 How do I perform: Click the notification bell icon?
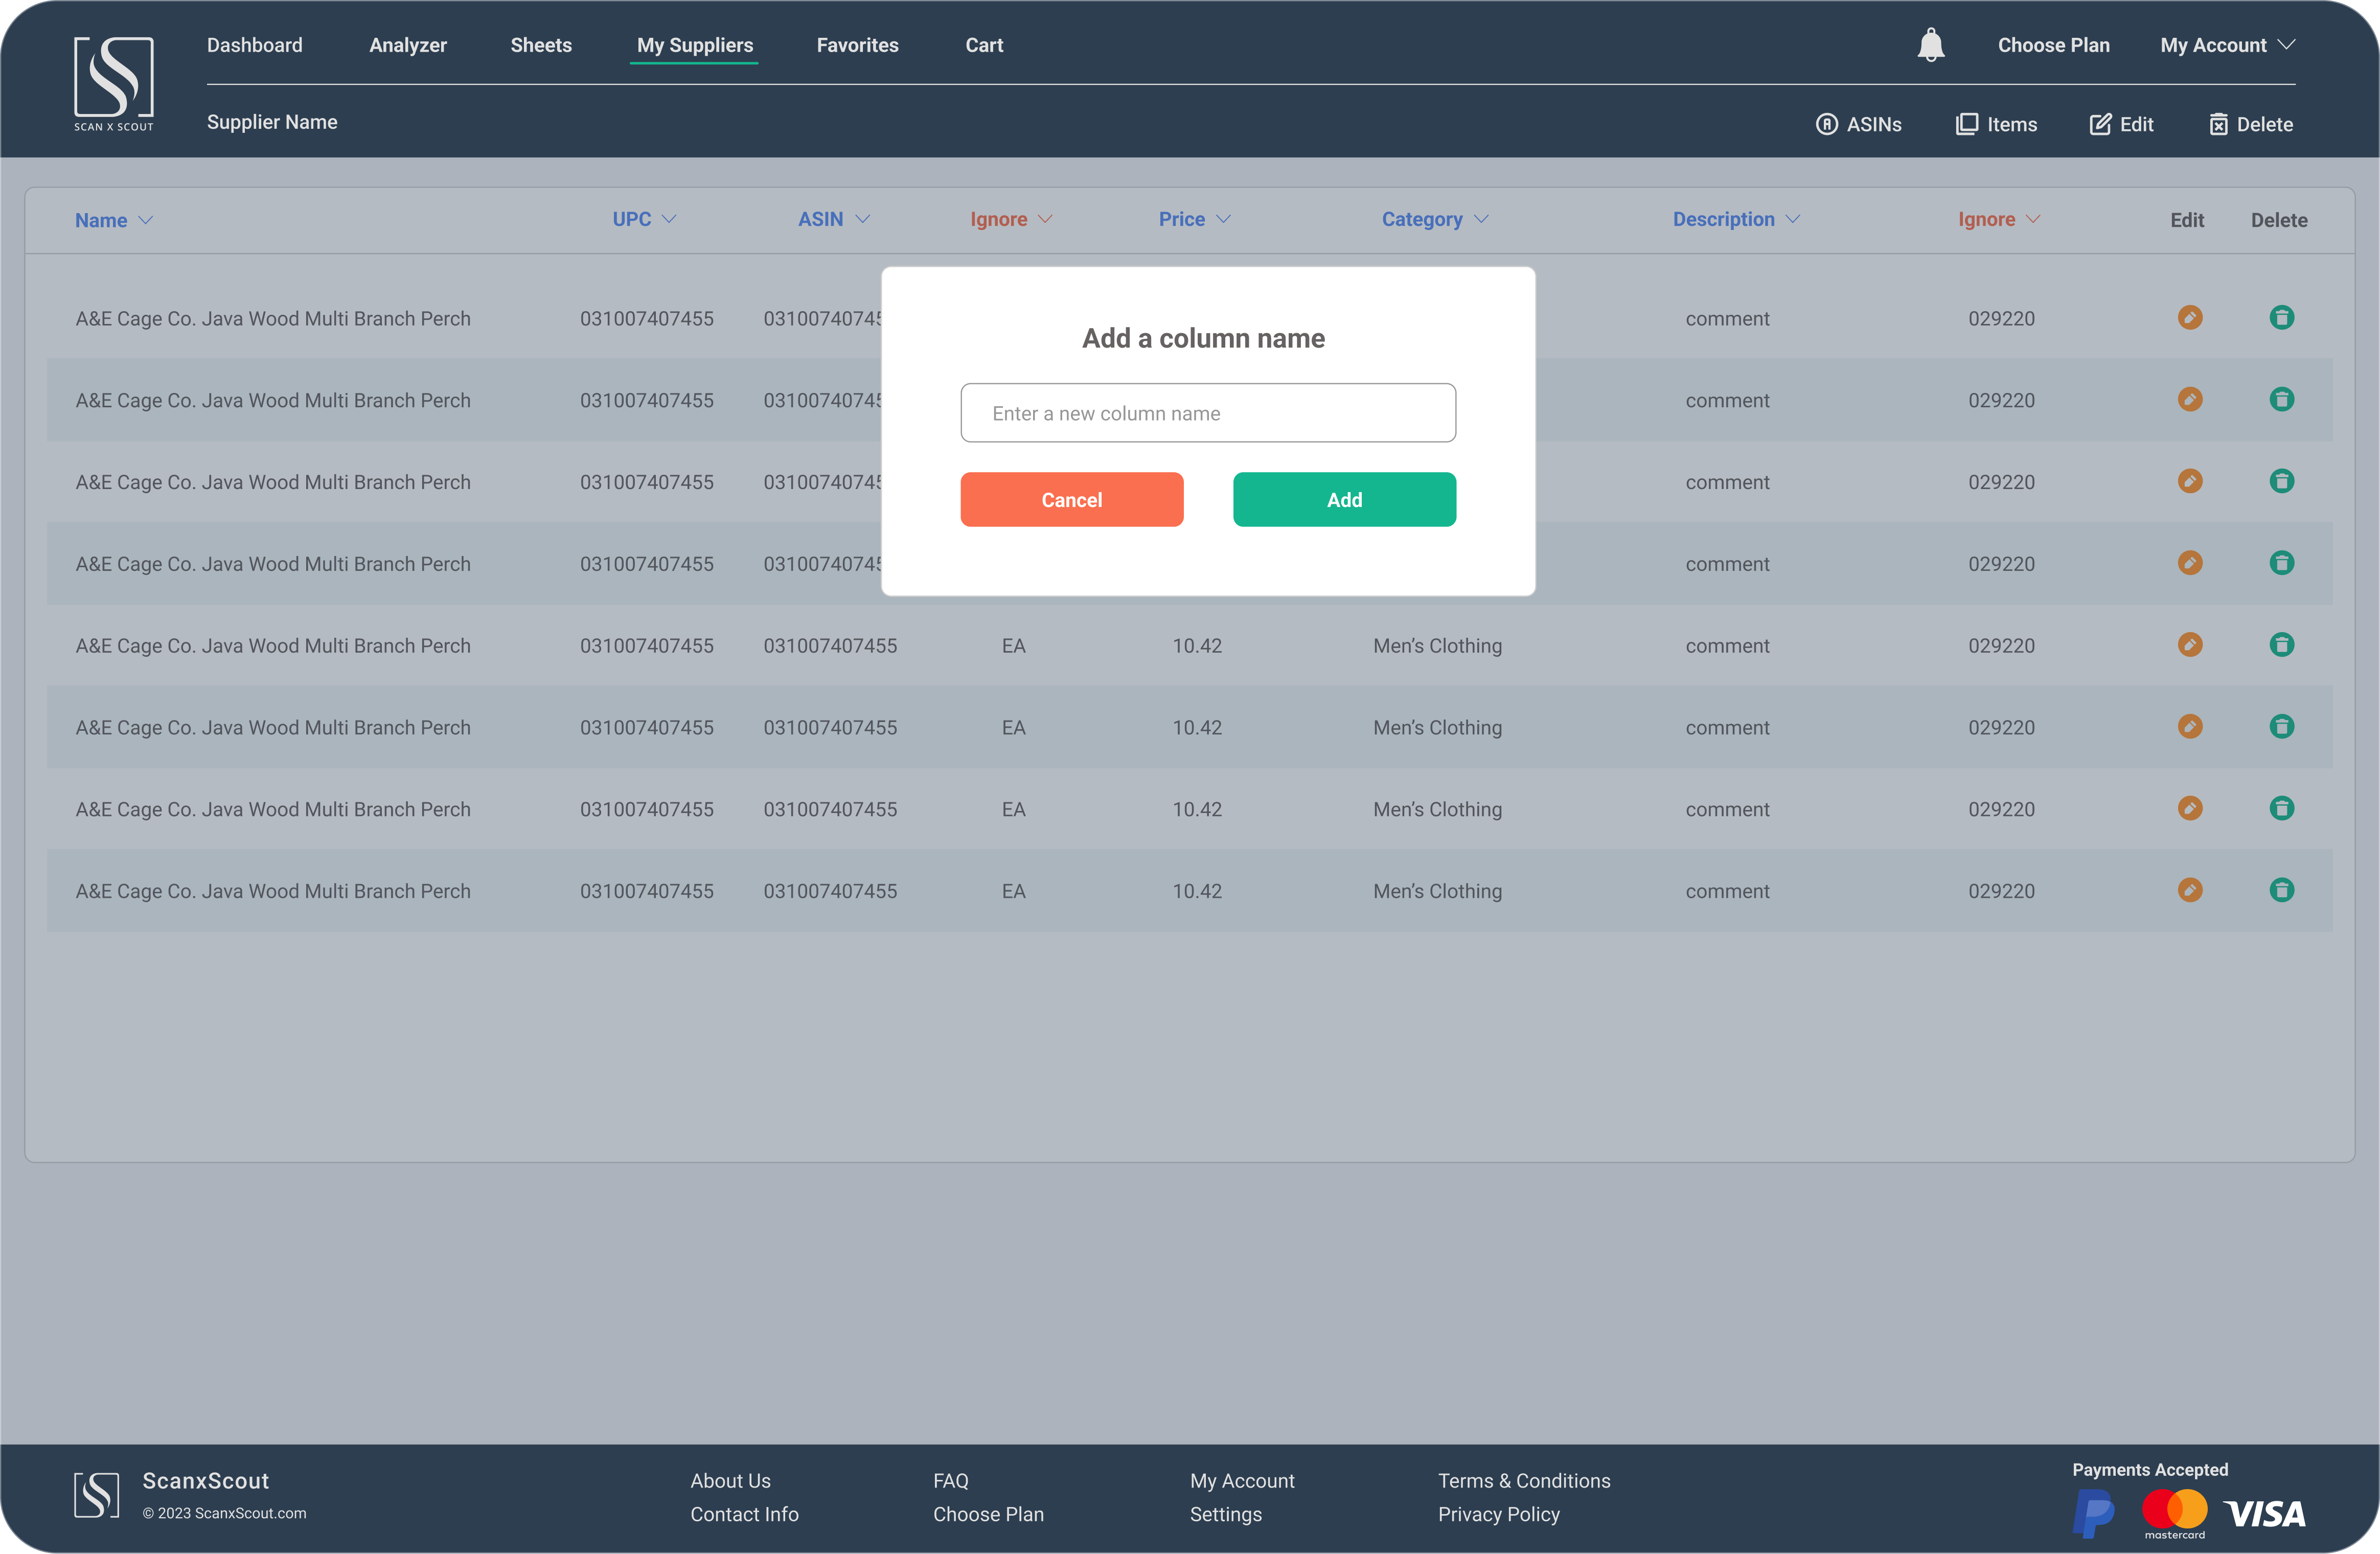[1931, 45]
